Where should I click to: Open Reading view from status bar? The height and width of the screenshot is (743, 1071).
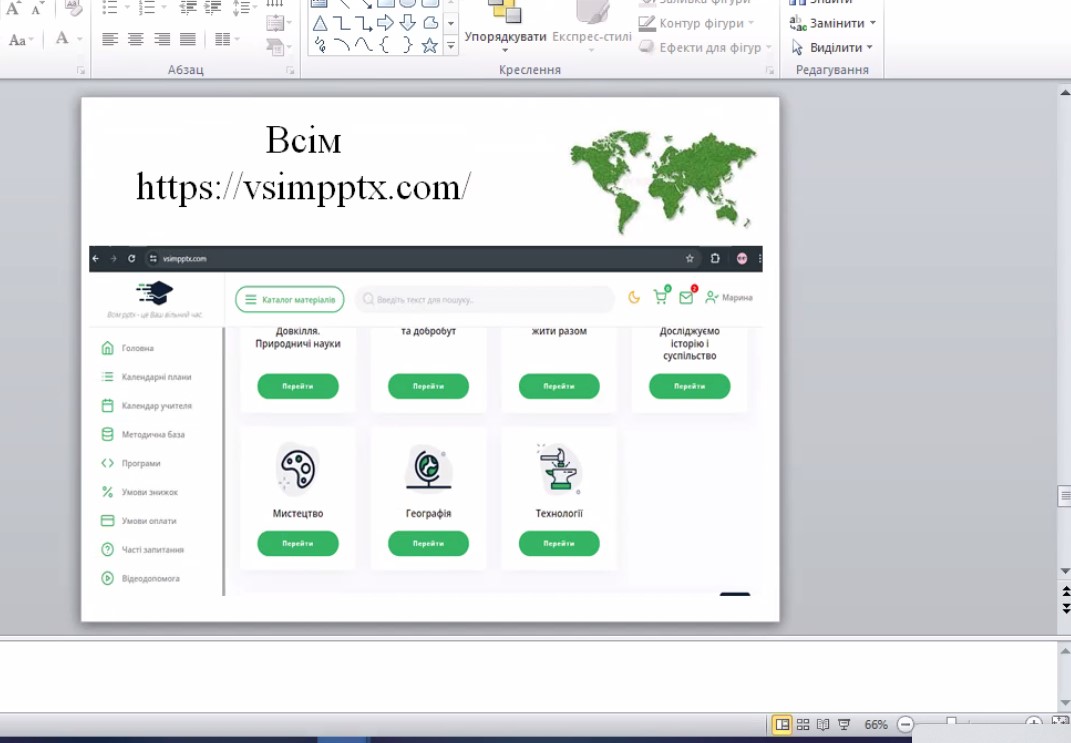point(823,725)
